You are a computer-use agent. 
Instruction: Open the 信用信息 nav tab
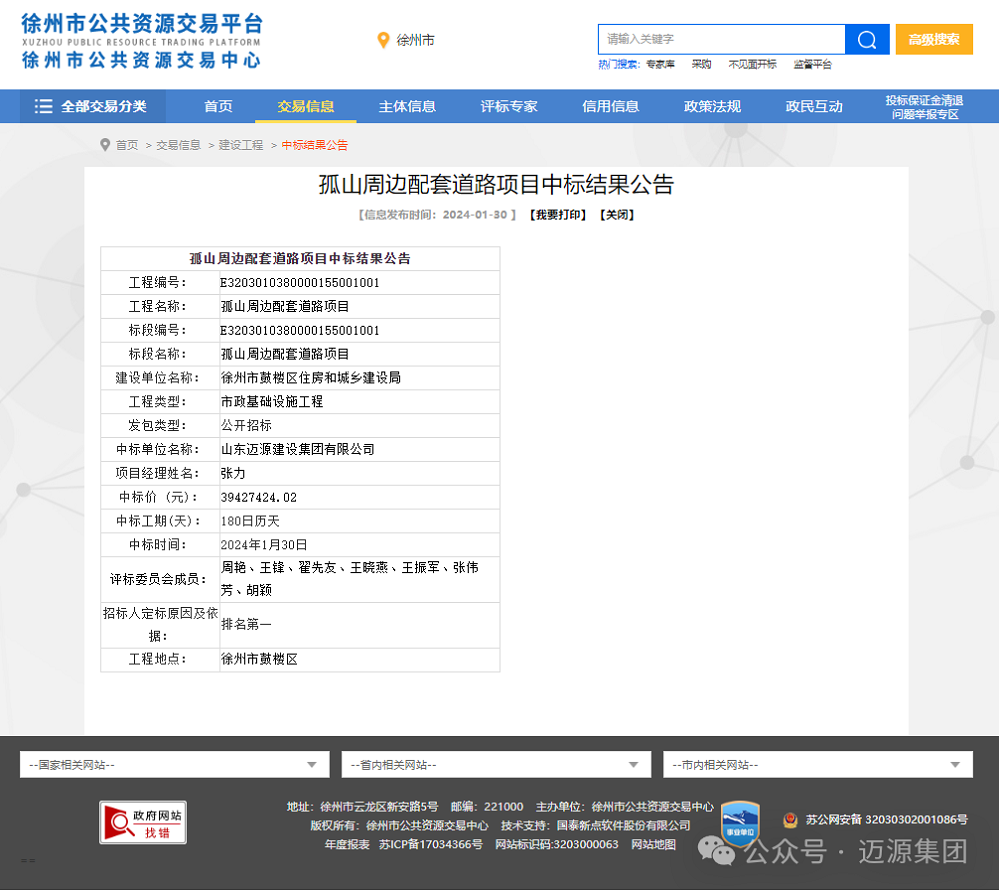click(x=610, y=106)
